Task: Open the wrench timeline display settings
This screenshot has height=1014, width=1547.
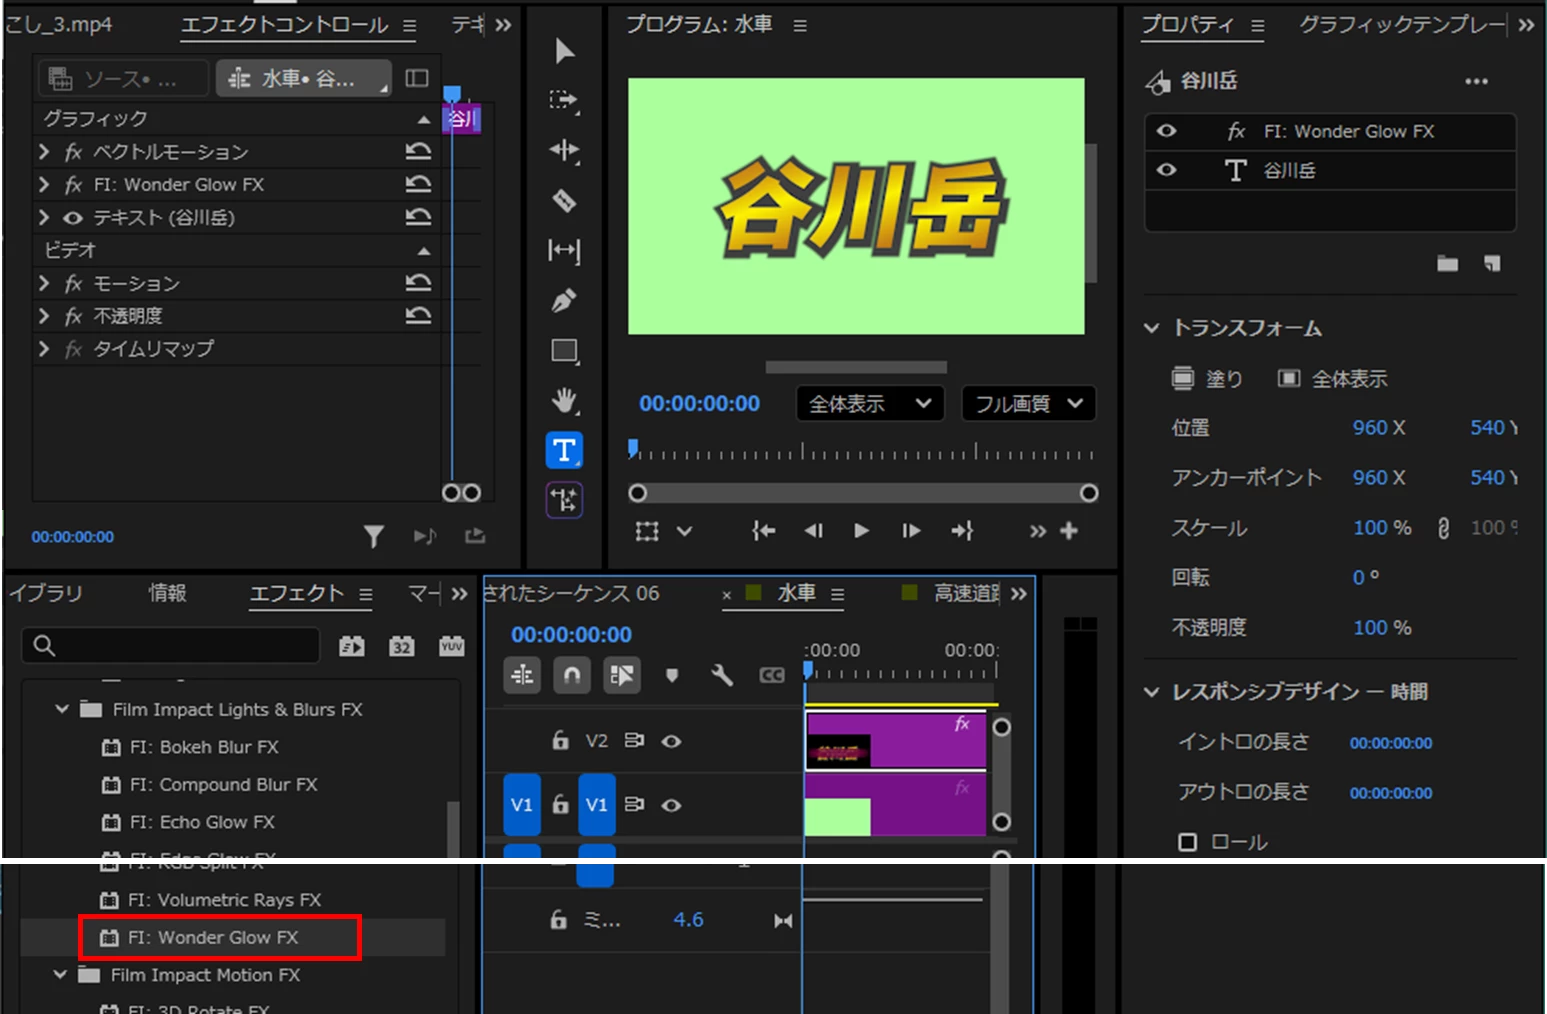Action: [x=722, y=676]
